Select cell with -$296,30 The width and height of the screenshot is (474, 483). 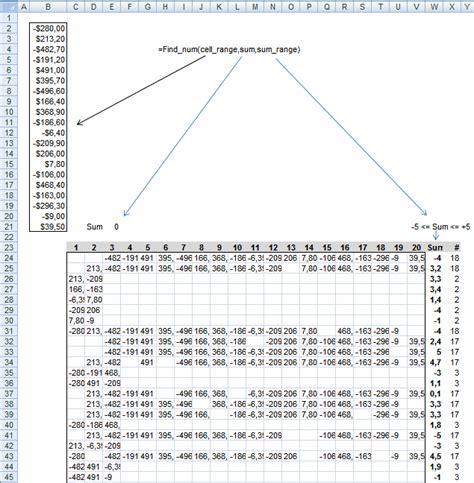click(x=48, y=206)
